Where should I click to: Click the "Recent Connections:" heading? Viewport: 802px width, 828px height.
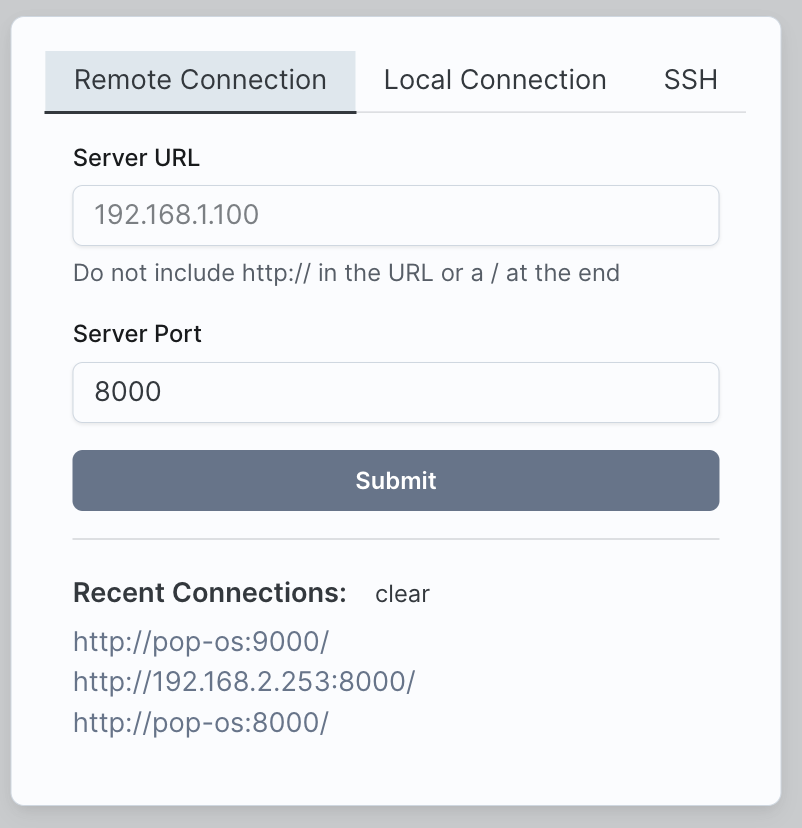pos(209,593)
